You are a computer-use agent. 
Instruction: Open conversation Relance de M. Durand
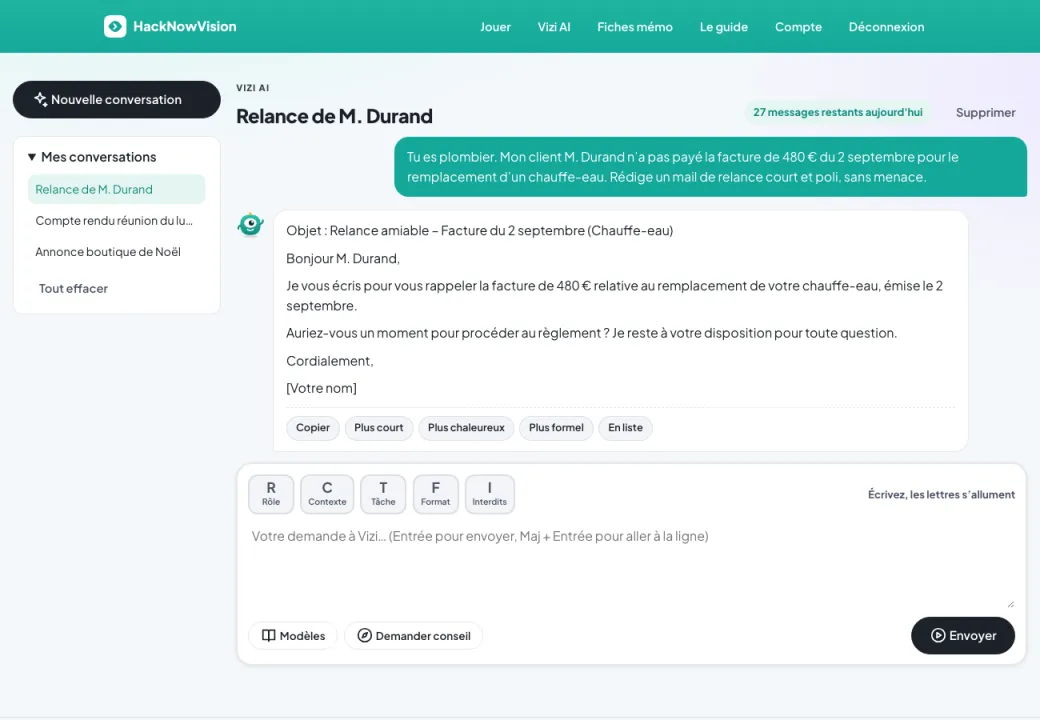tap(117, 190)
